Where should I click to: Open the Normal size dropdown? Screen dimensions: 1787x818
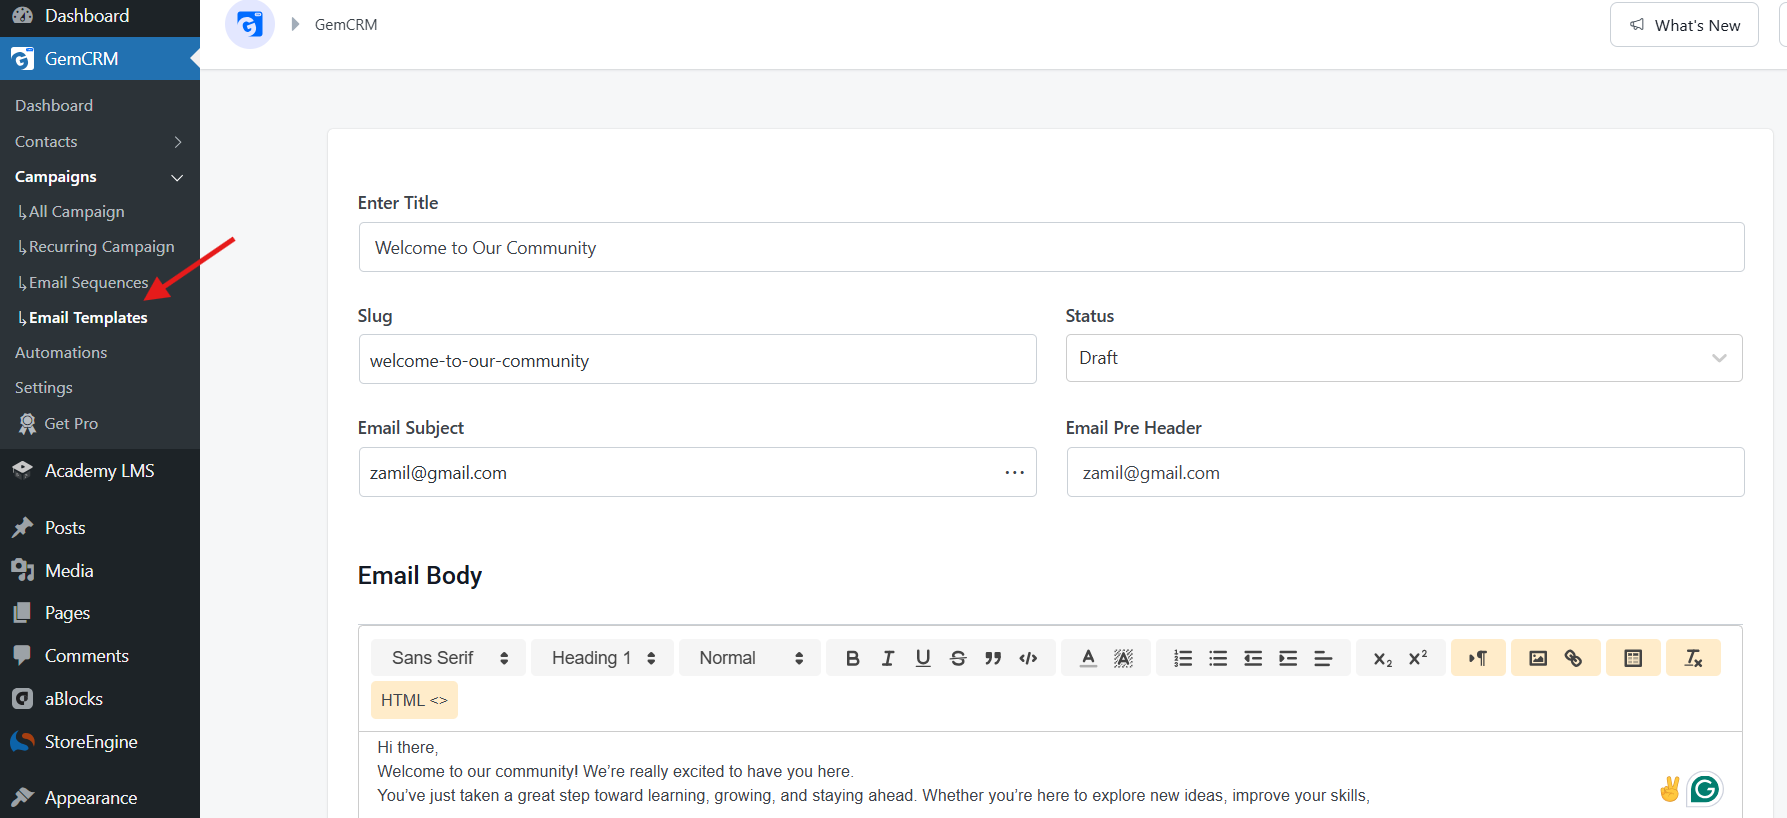(x=750, y=658)
